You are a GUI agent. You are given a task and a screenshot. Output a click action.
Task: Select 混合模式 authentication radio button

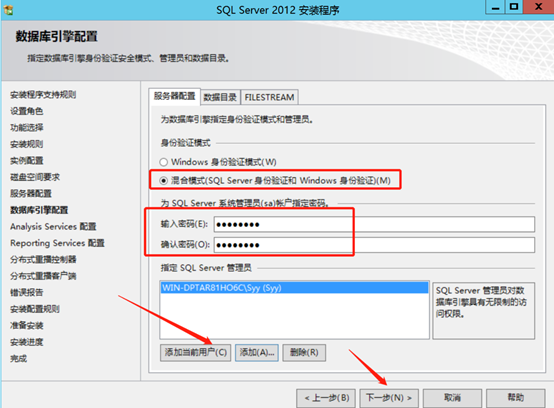(x=163, y=181)
